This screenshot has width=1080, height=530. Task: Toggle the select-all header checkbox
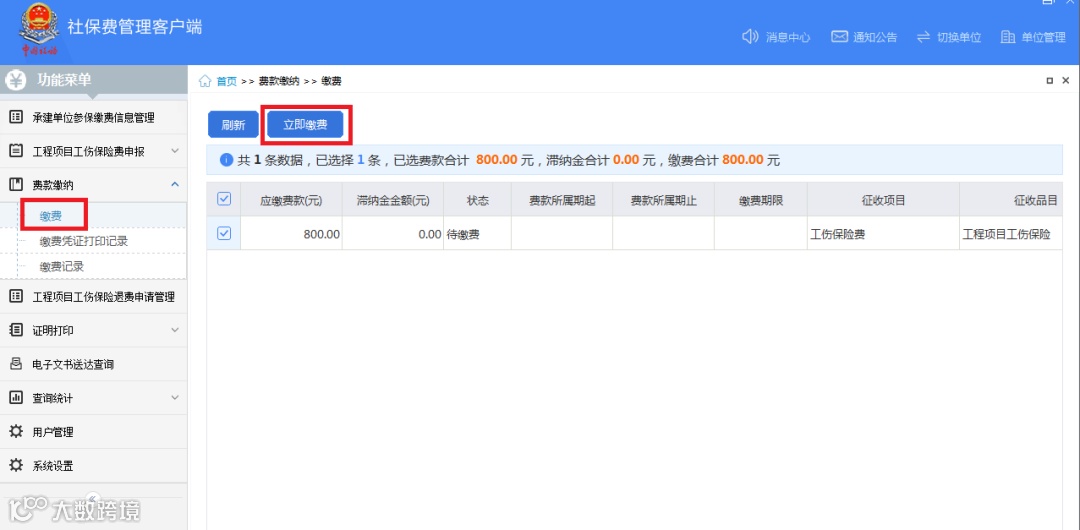(224, 199)
